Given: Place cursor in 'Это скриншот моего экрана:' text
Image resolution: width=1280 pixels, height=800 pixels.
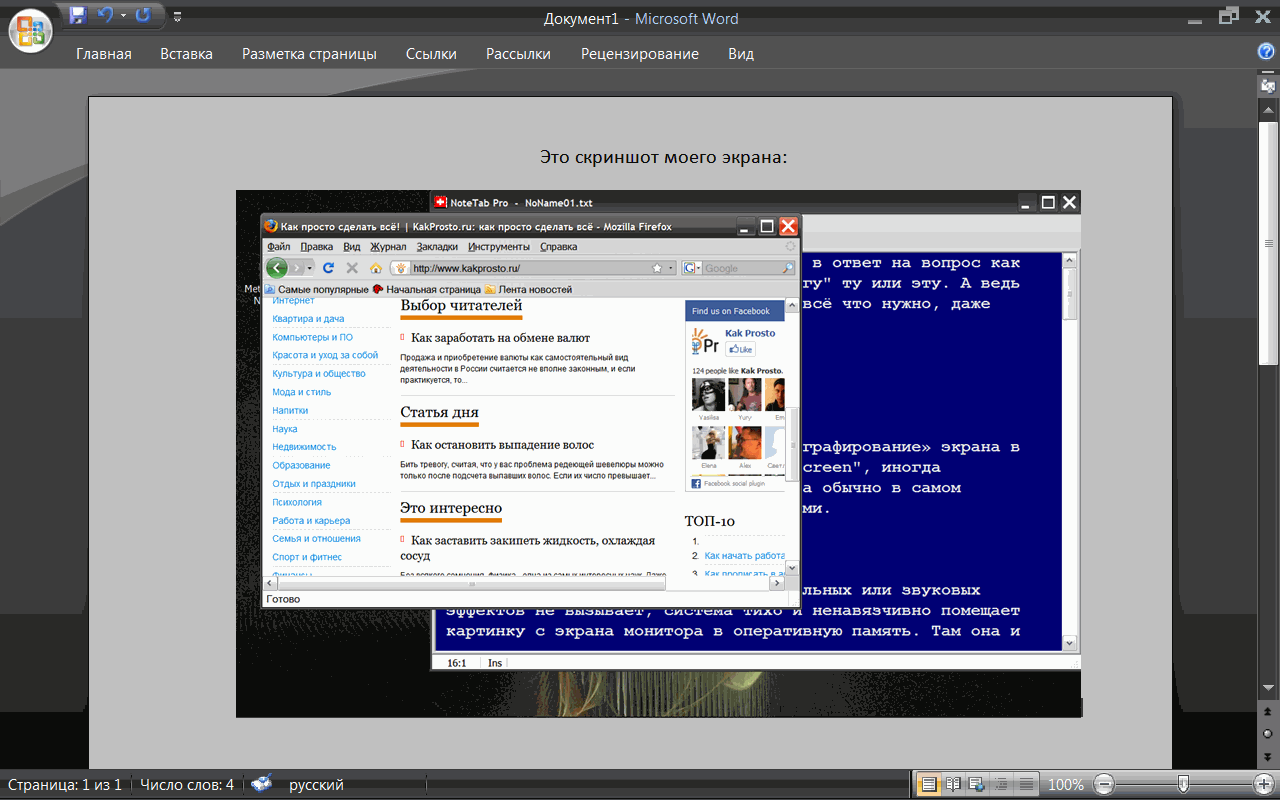Looking at the screenshot, I should [x=664, y=157].
